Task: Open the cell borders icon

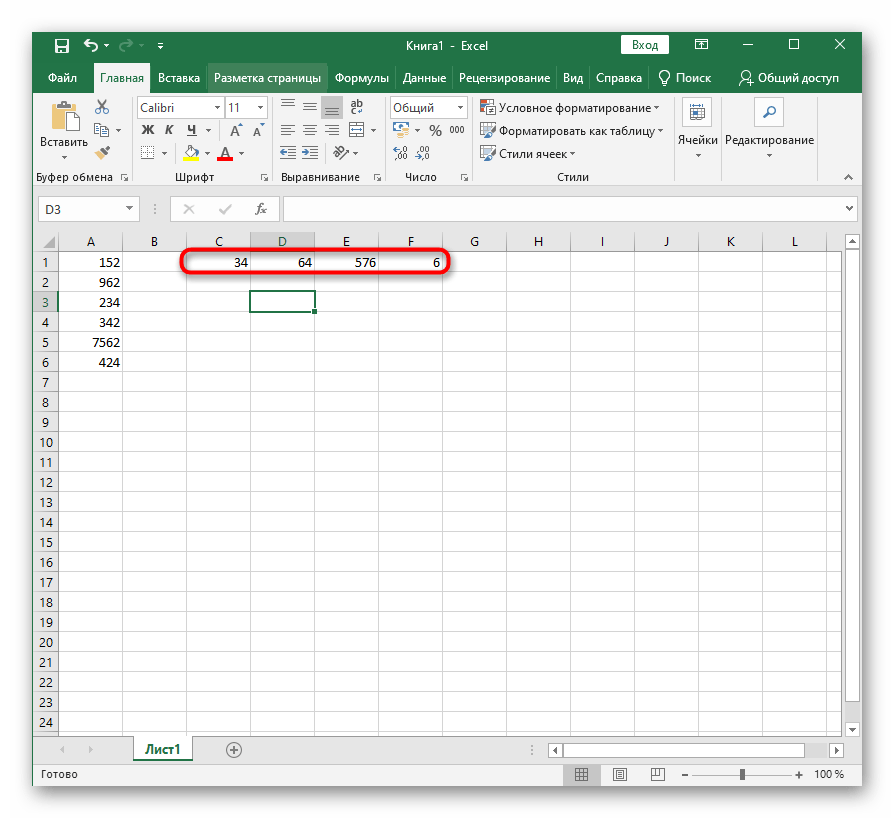Action: (148, 153)
